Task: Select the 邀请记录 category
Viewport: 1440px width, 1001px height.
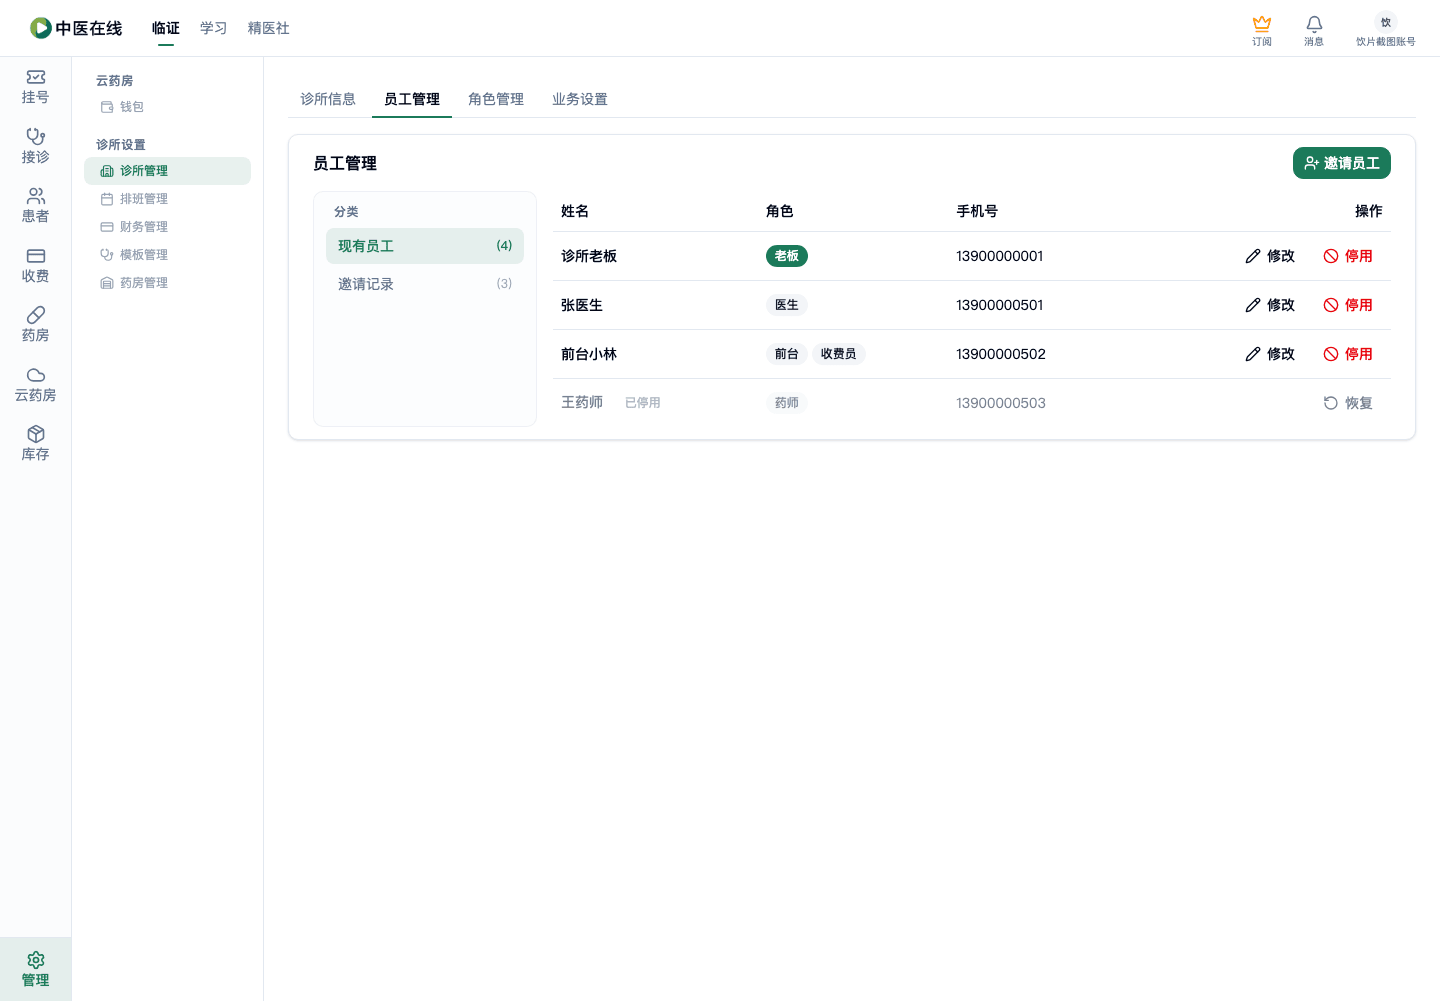Action: point(425,284)
